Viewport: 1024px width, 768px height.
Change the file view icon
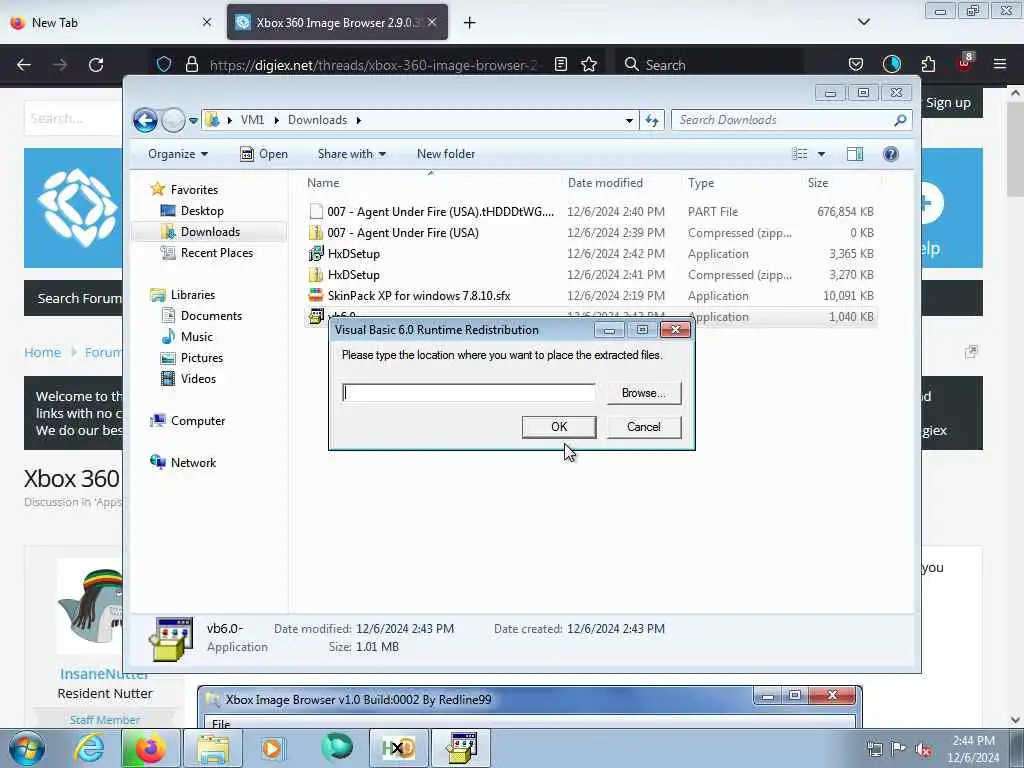click(799, 154)
